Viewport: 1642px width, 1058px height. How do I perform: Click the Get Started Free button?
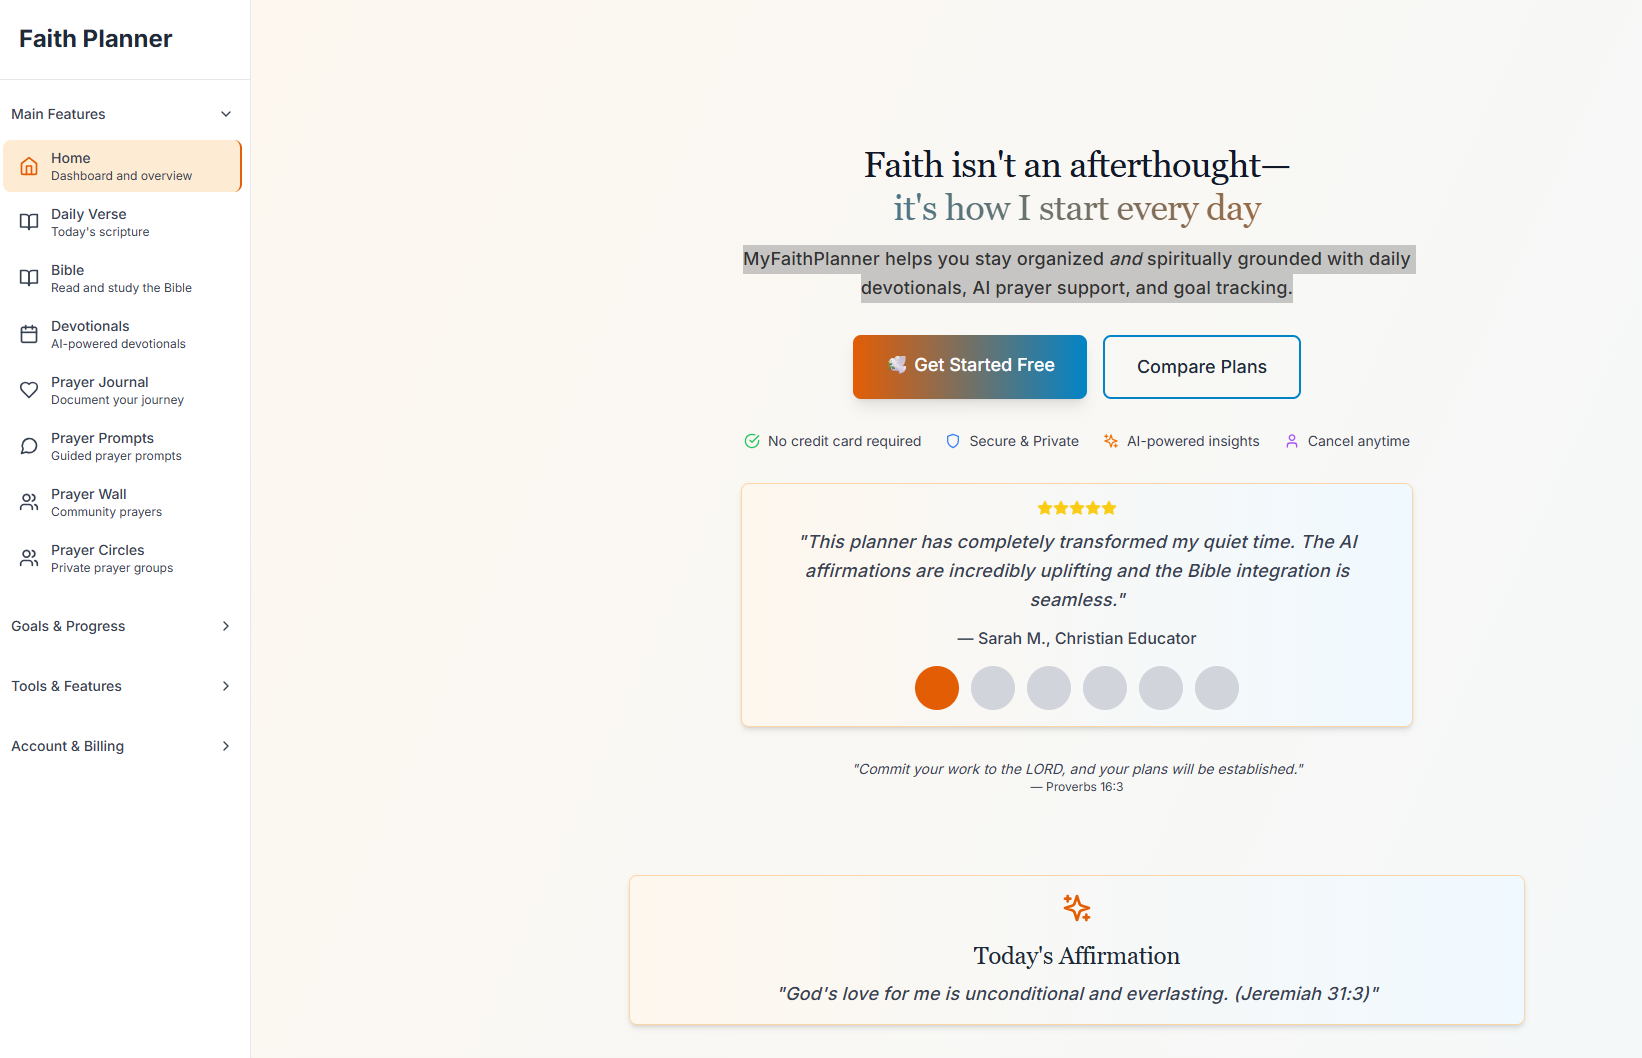[x=969, y=366]
